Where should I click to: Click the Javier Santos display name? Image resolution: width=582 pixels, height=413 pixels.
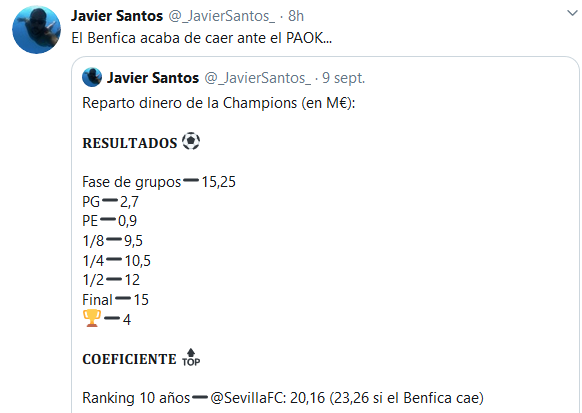117,16
